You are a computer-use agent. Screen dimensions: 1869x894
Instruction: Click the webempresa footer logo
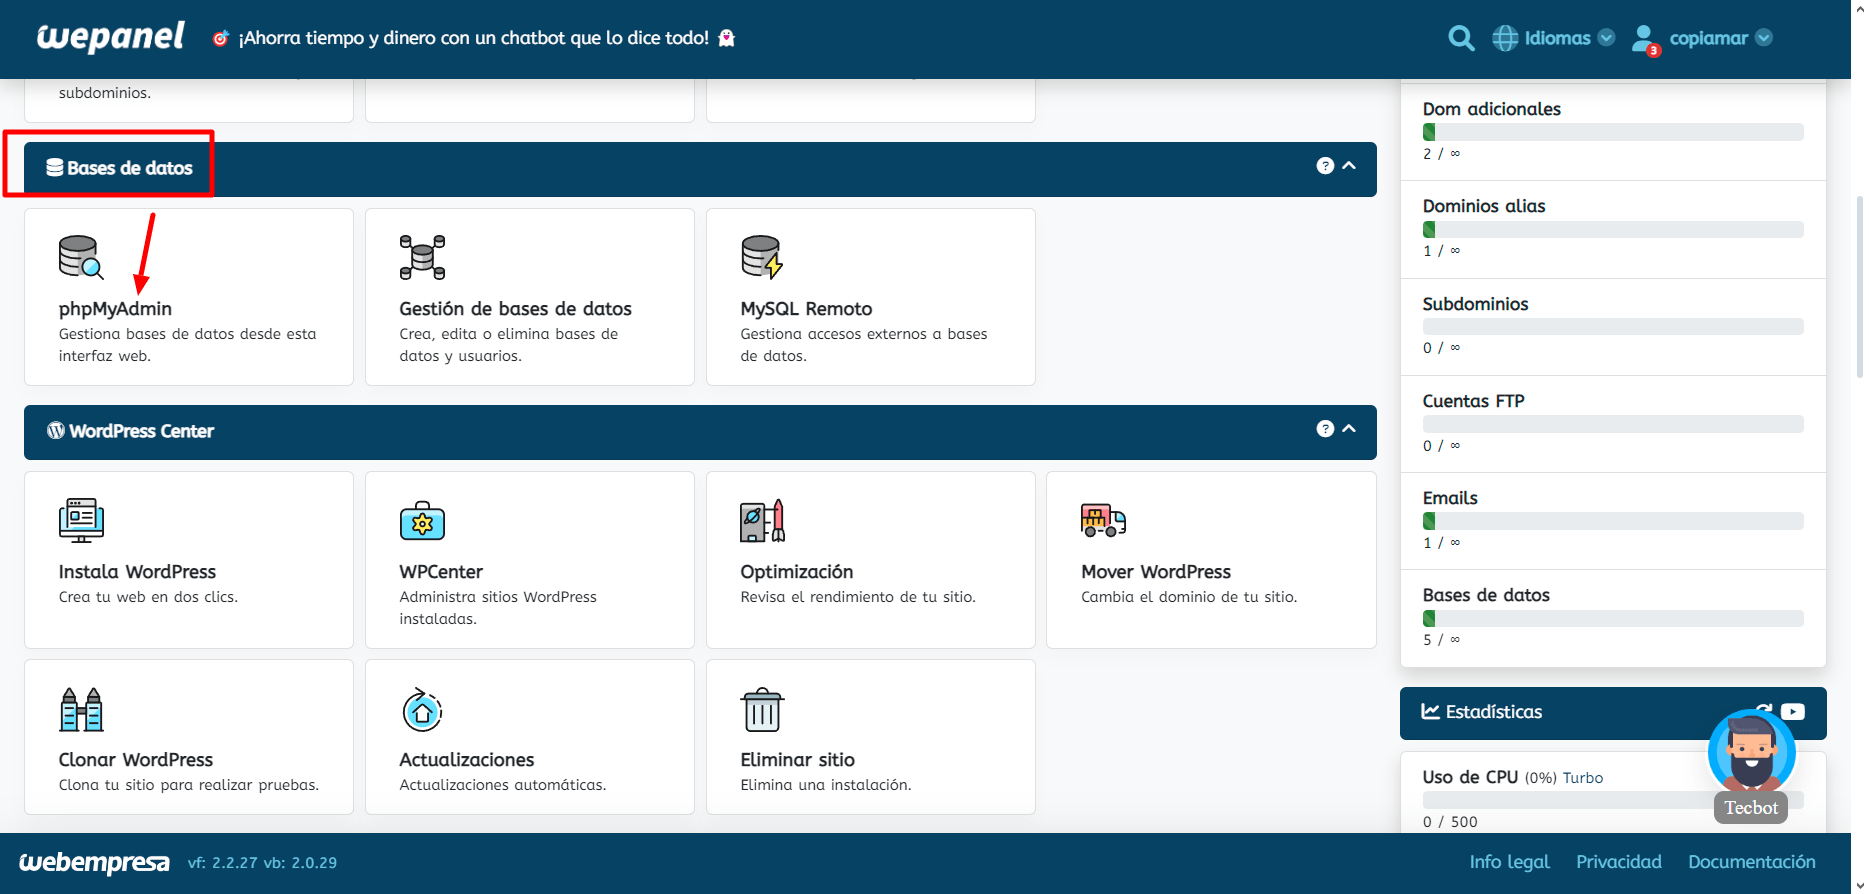(94, 862)
